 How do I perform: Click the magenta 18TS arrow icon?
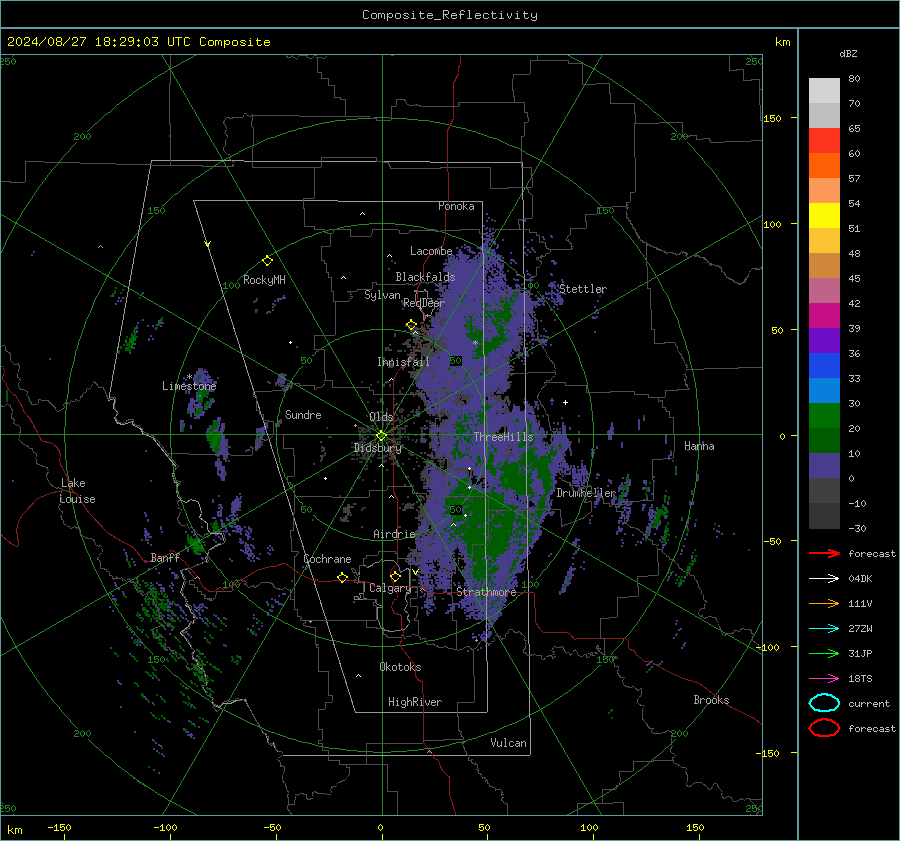[824, 679]
